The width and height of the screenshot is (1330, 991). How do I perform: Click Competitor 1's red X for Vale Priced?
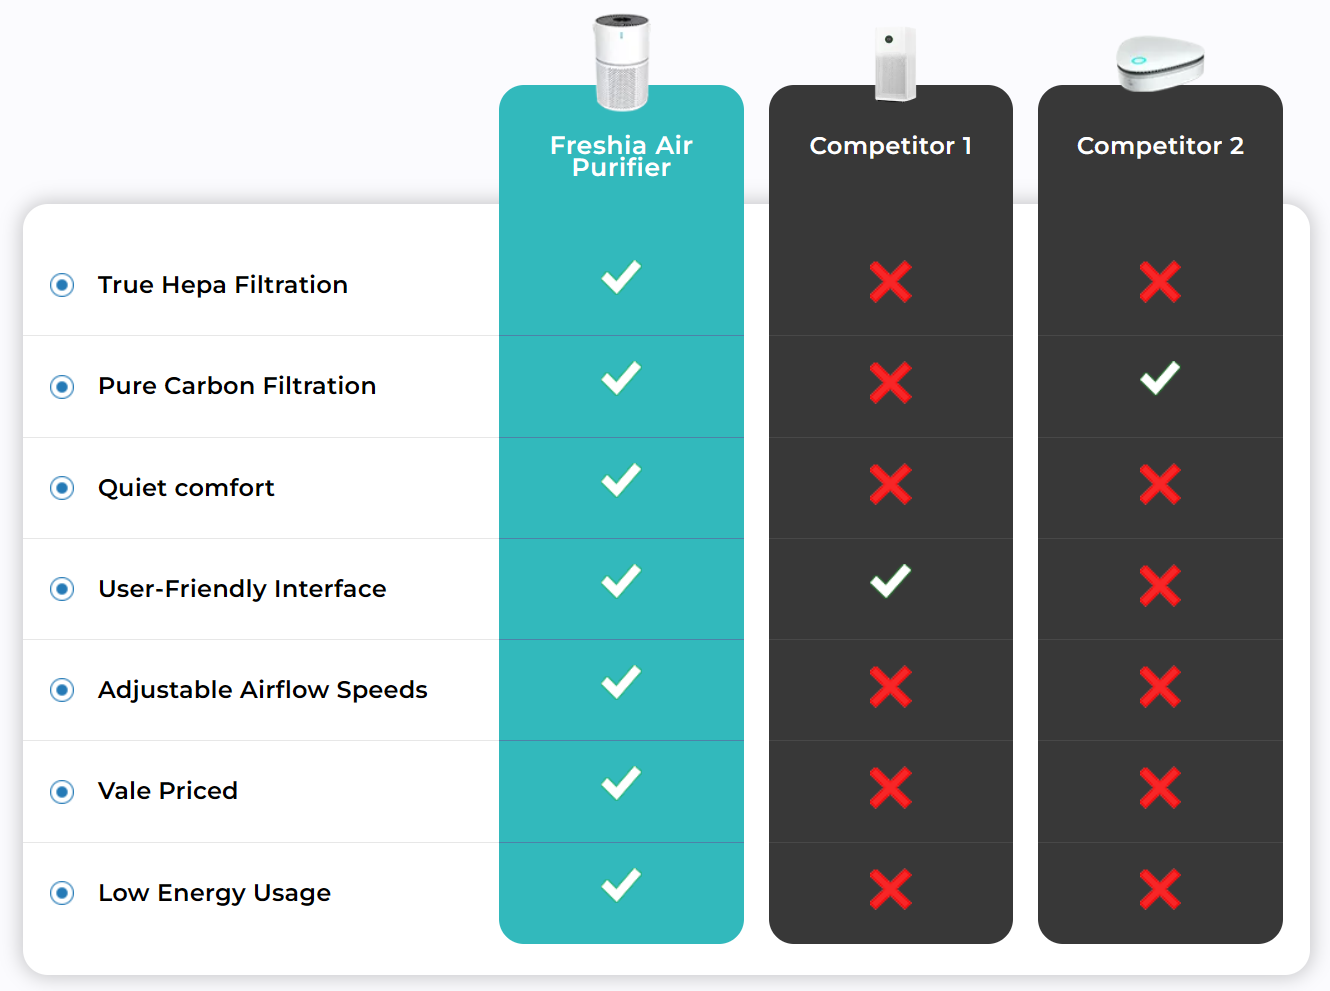(890, 788)
